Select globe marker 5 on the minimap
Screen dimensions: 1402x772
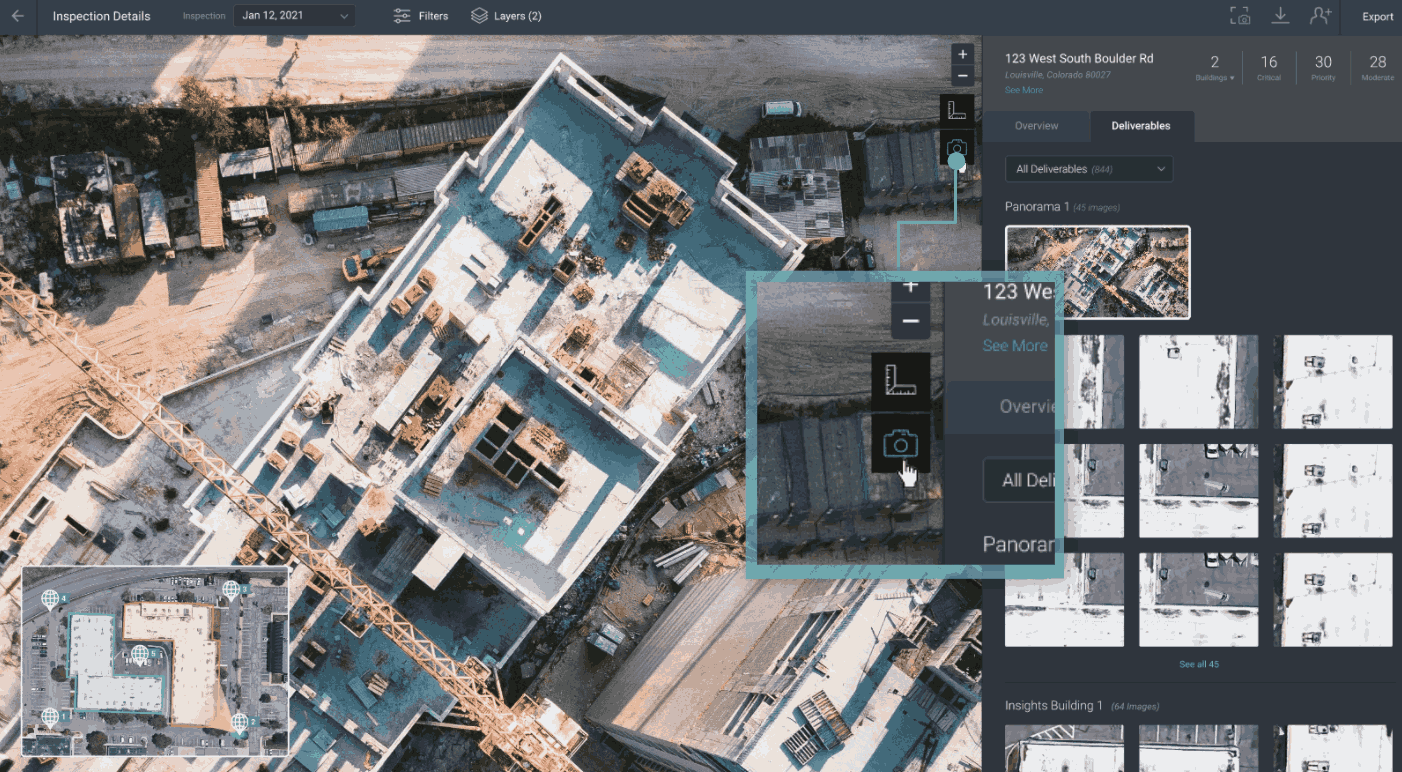coord(140,654)
